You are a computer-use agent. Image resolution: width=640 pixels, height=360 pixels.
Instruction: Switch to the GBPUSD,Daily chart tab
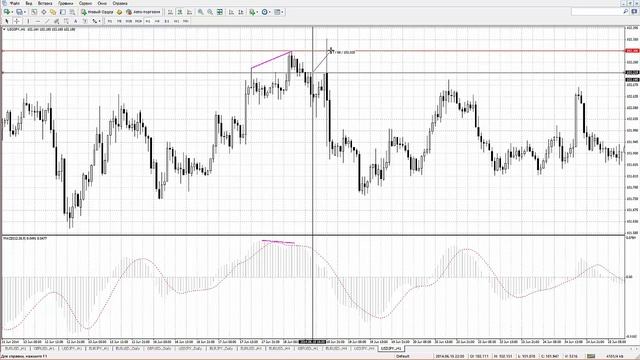[x=159, y=349]
